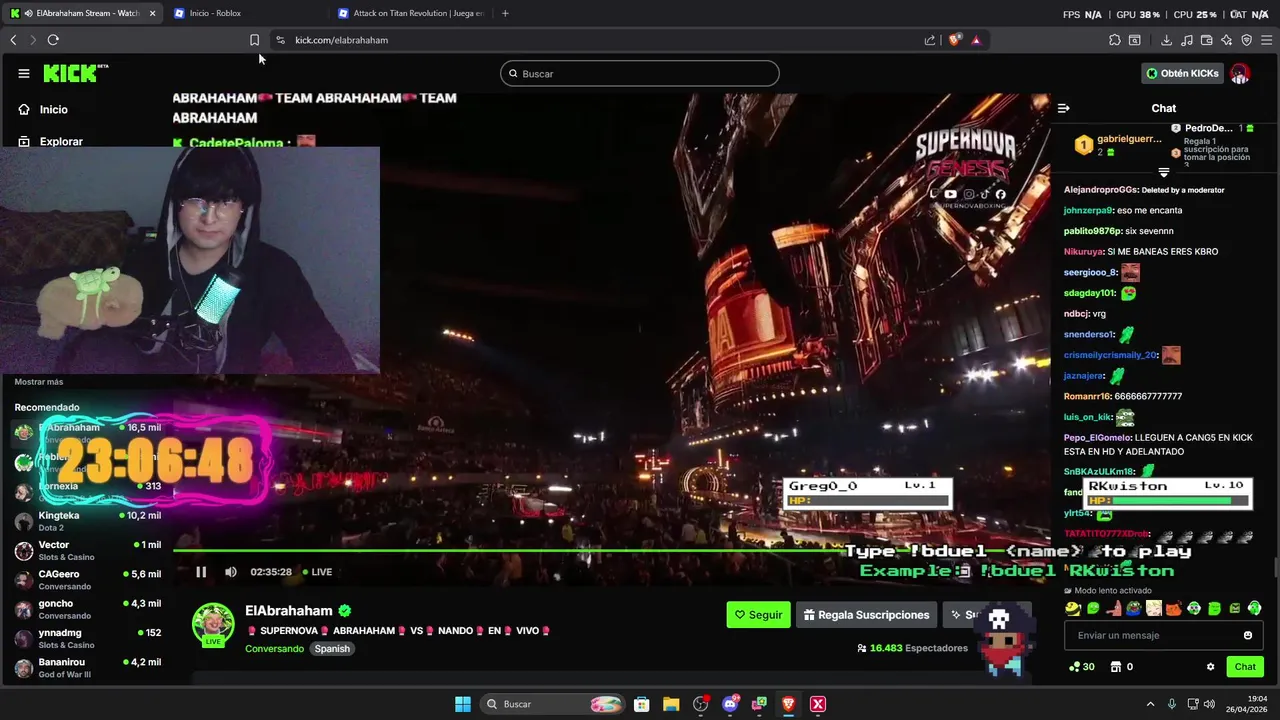Screen dimensions: 1280x720
Task: Open chat settings gear icon
Action: click(x=1210, y=667)
